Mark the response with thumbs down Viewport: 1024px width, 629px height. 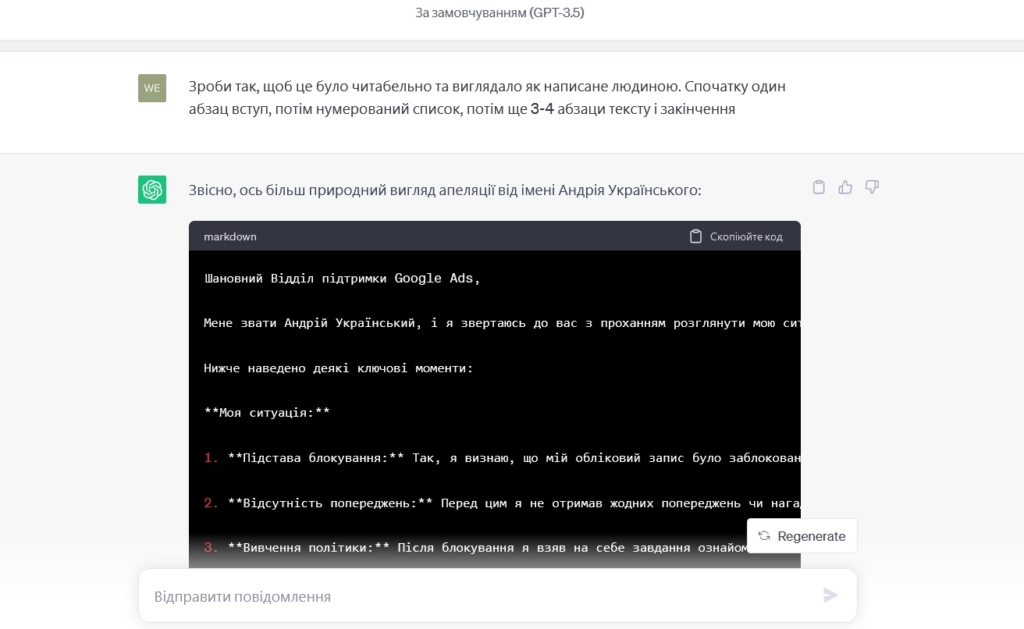(871, 187)
